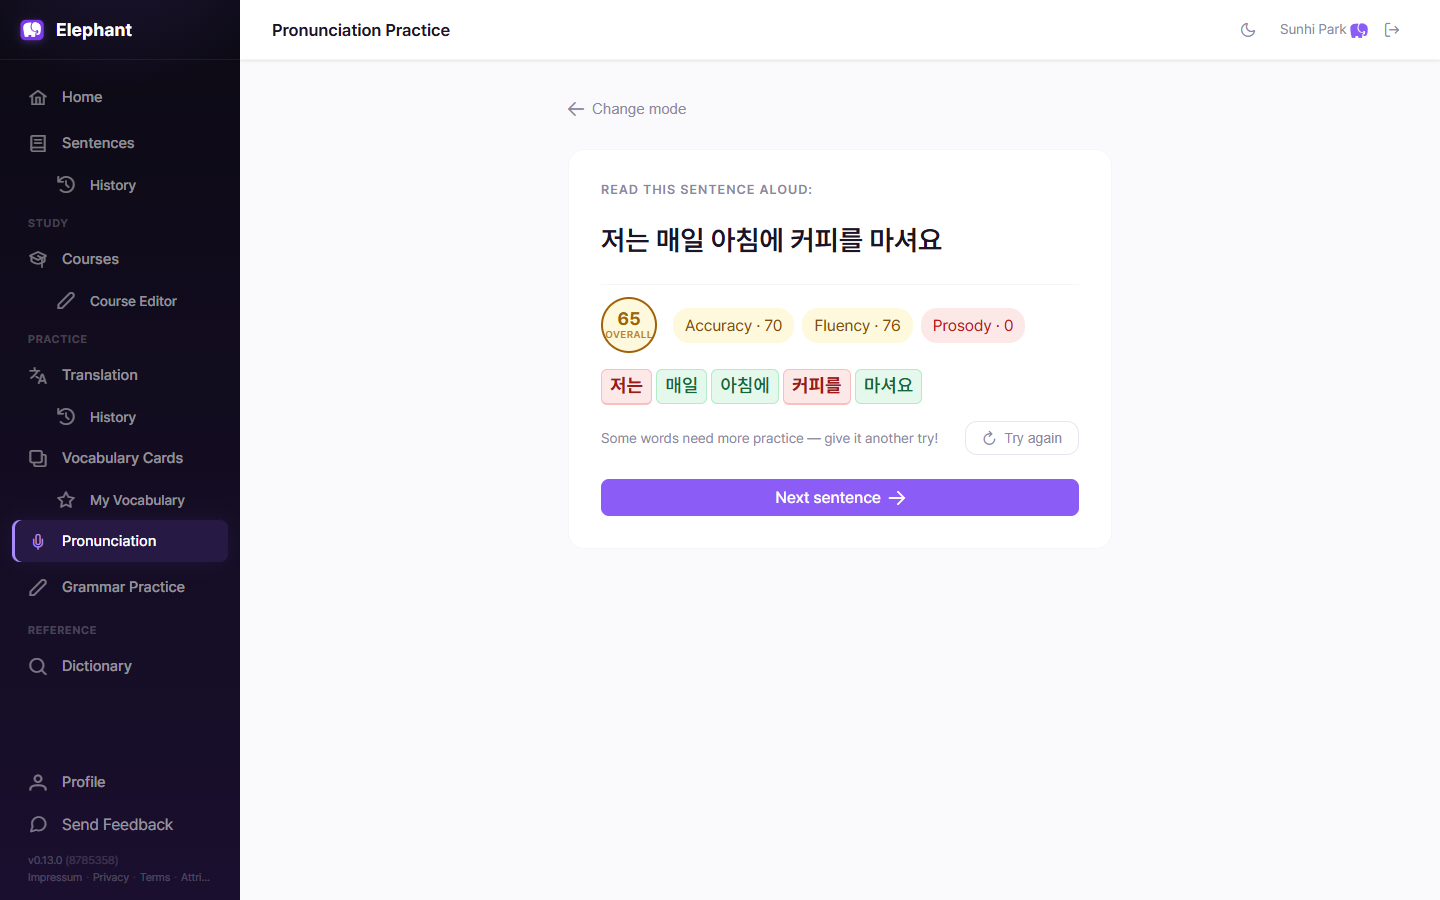Select the red word chip 커피를
The image size is (1440, 900).
[817, 386]
